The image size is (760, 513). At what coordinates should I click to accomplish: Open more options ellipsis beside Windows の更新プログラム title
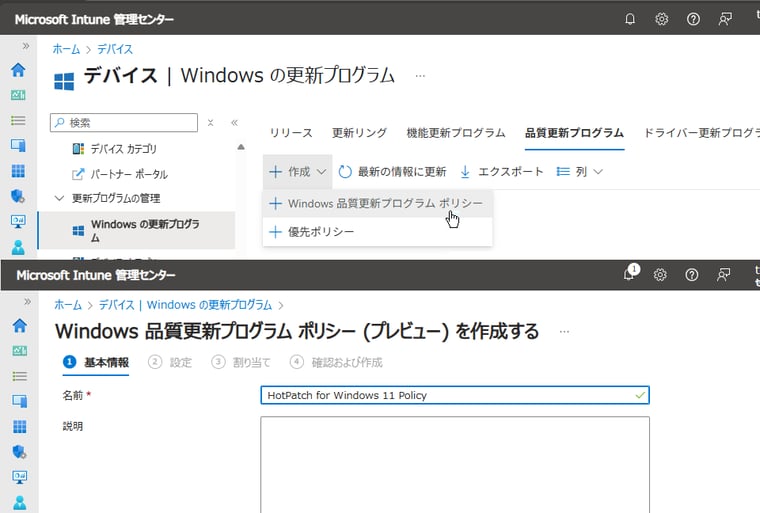(x=420, y=76)
